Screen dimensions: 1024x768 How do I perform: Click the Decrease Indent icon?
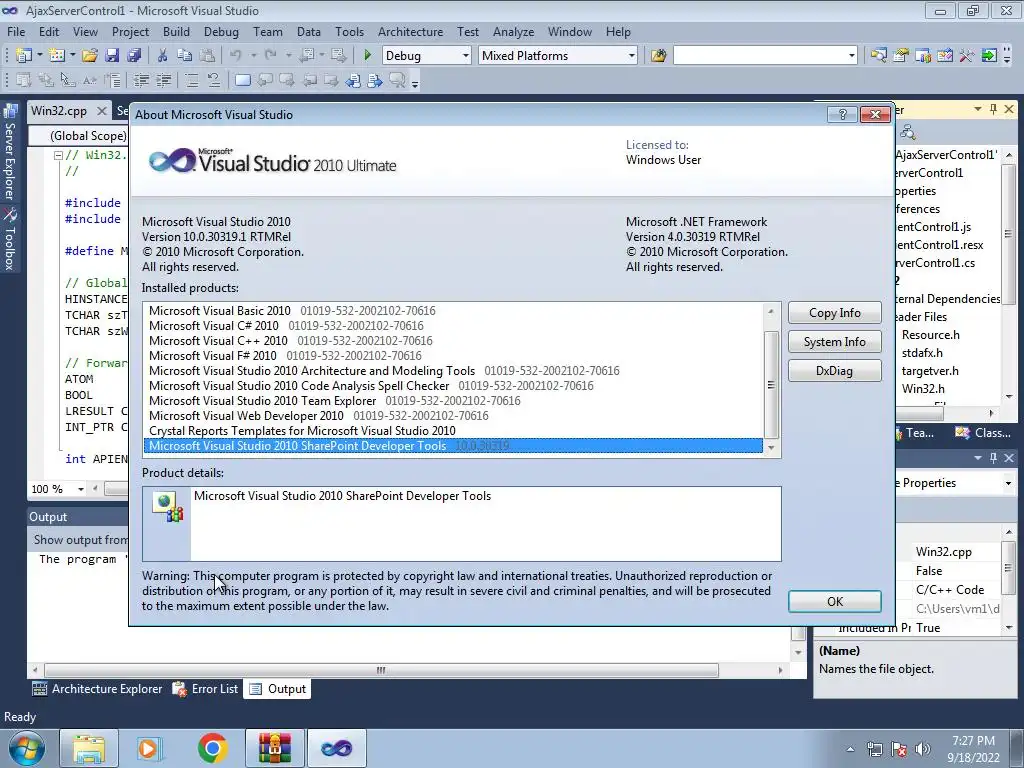pos(141,80)
